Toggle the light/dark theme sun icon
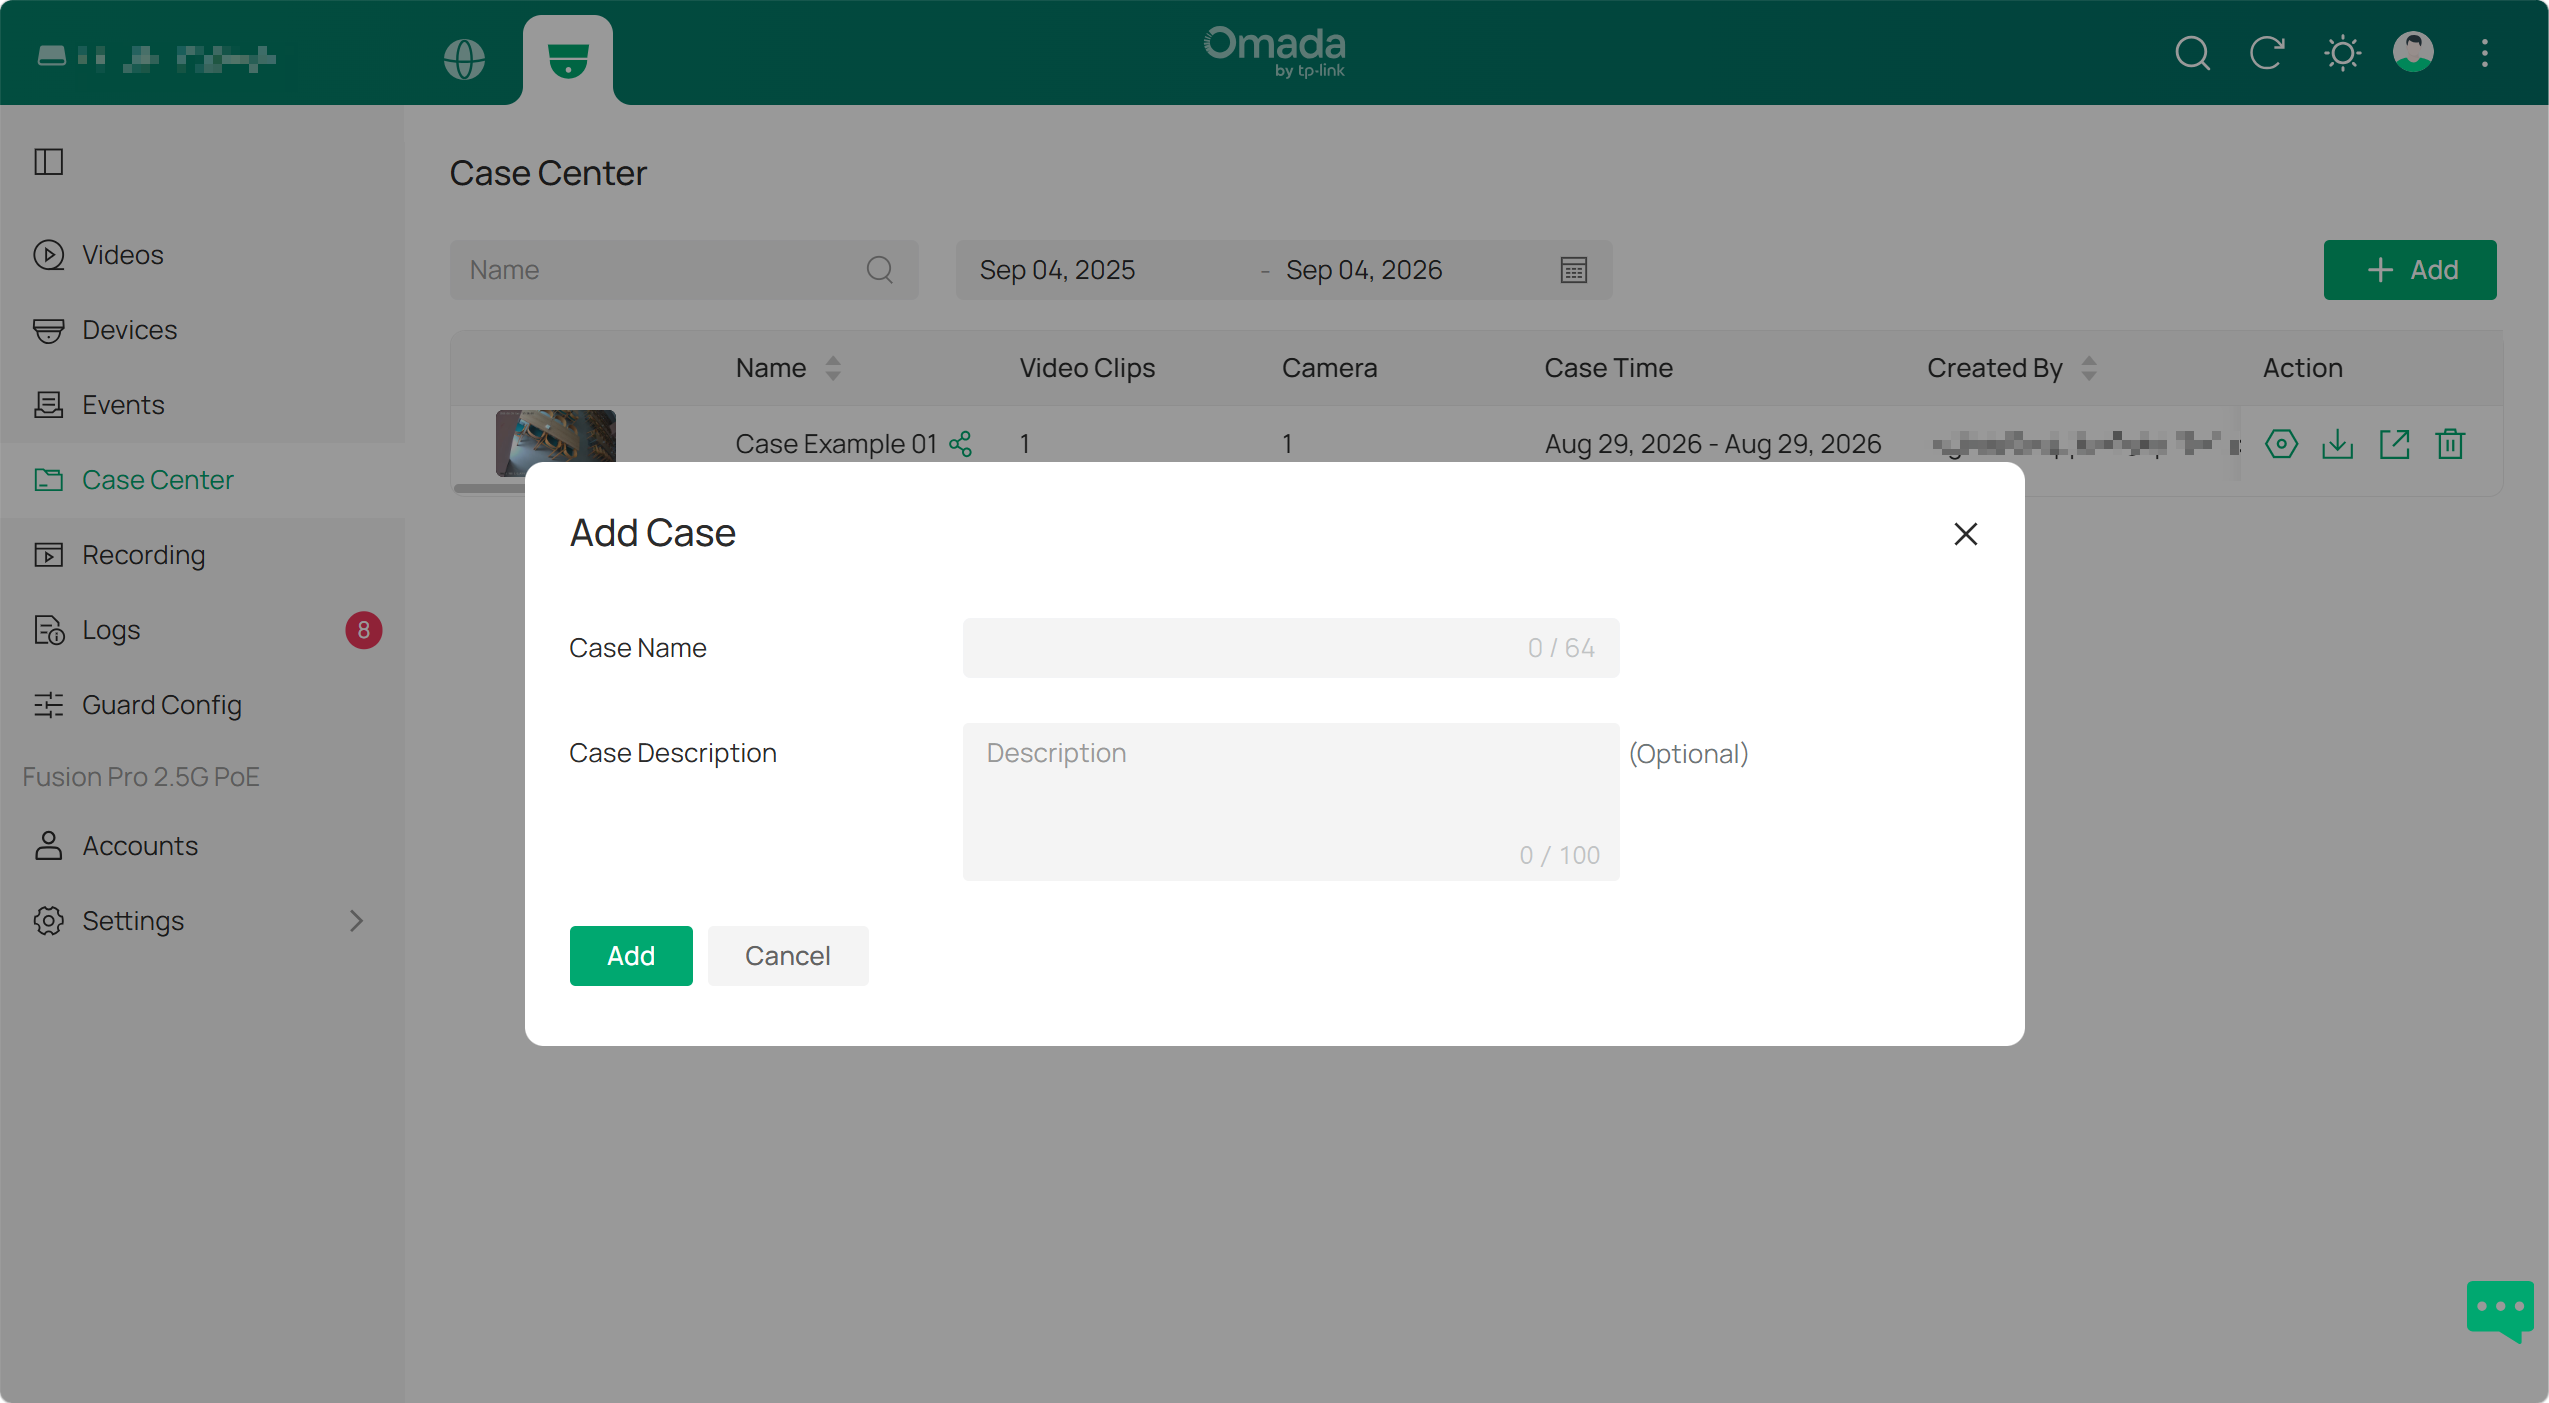The width and height of the screenshot is (2549, 1403). pyautogui.click(x=2342, y=53)
